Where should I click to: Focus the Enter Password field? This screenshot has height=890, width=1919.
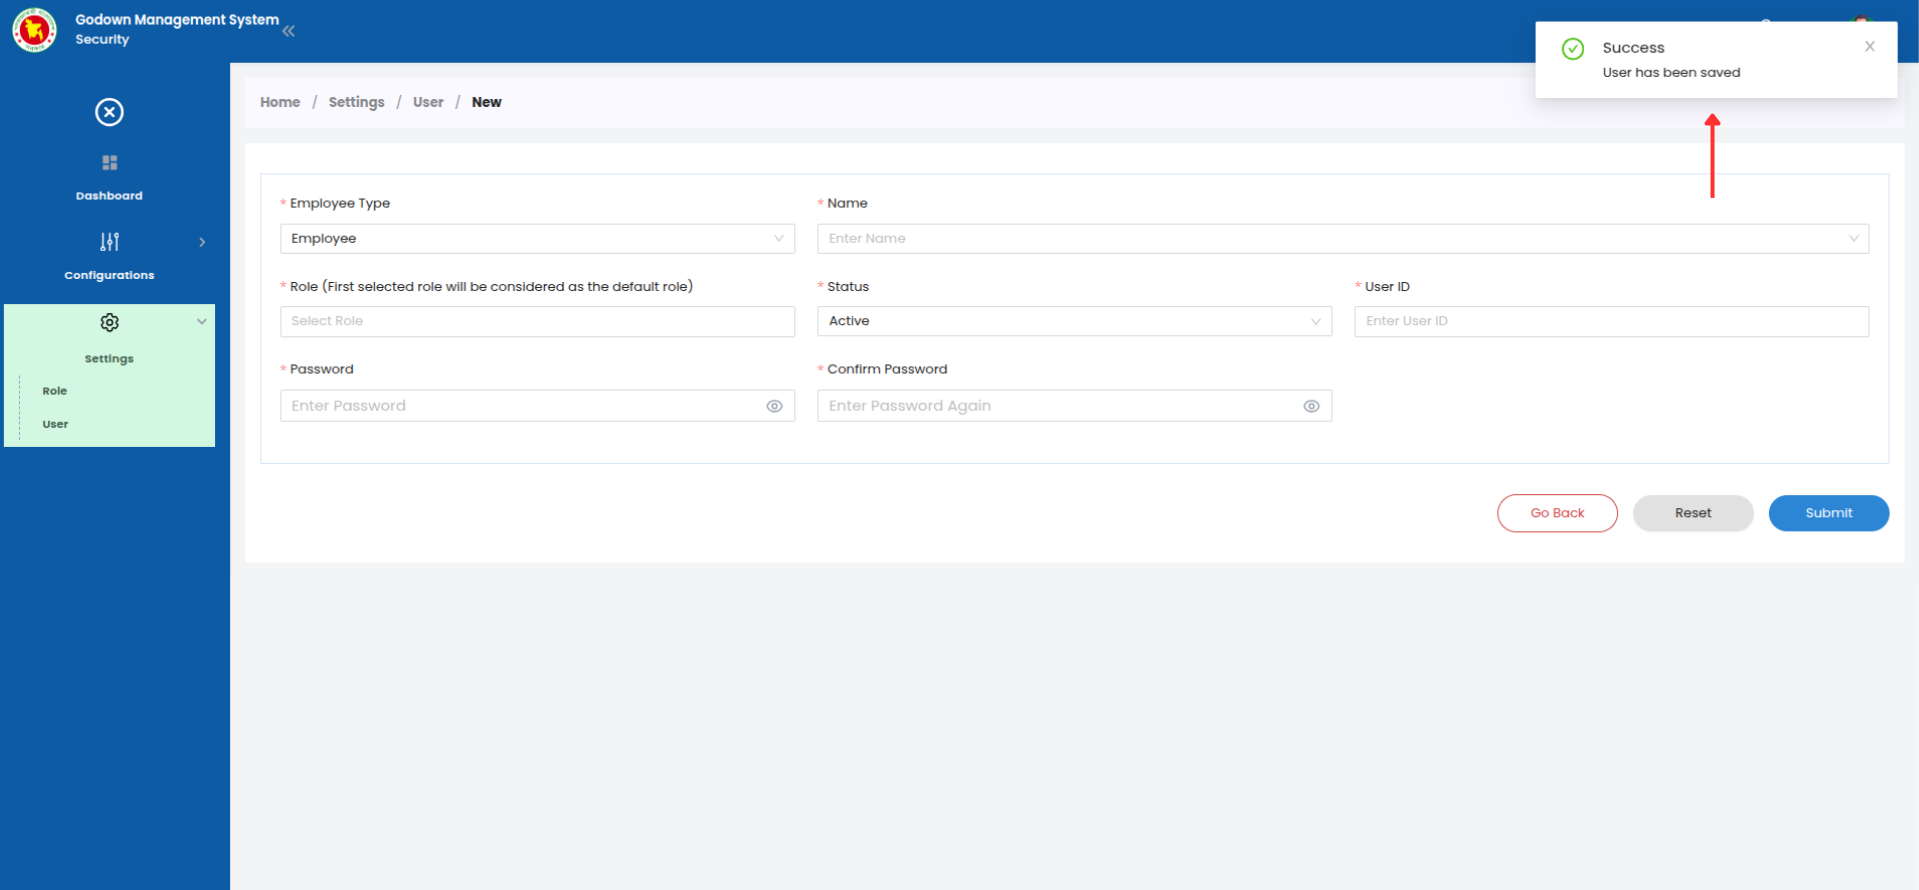(537, 406)
